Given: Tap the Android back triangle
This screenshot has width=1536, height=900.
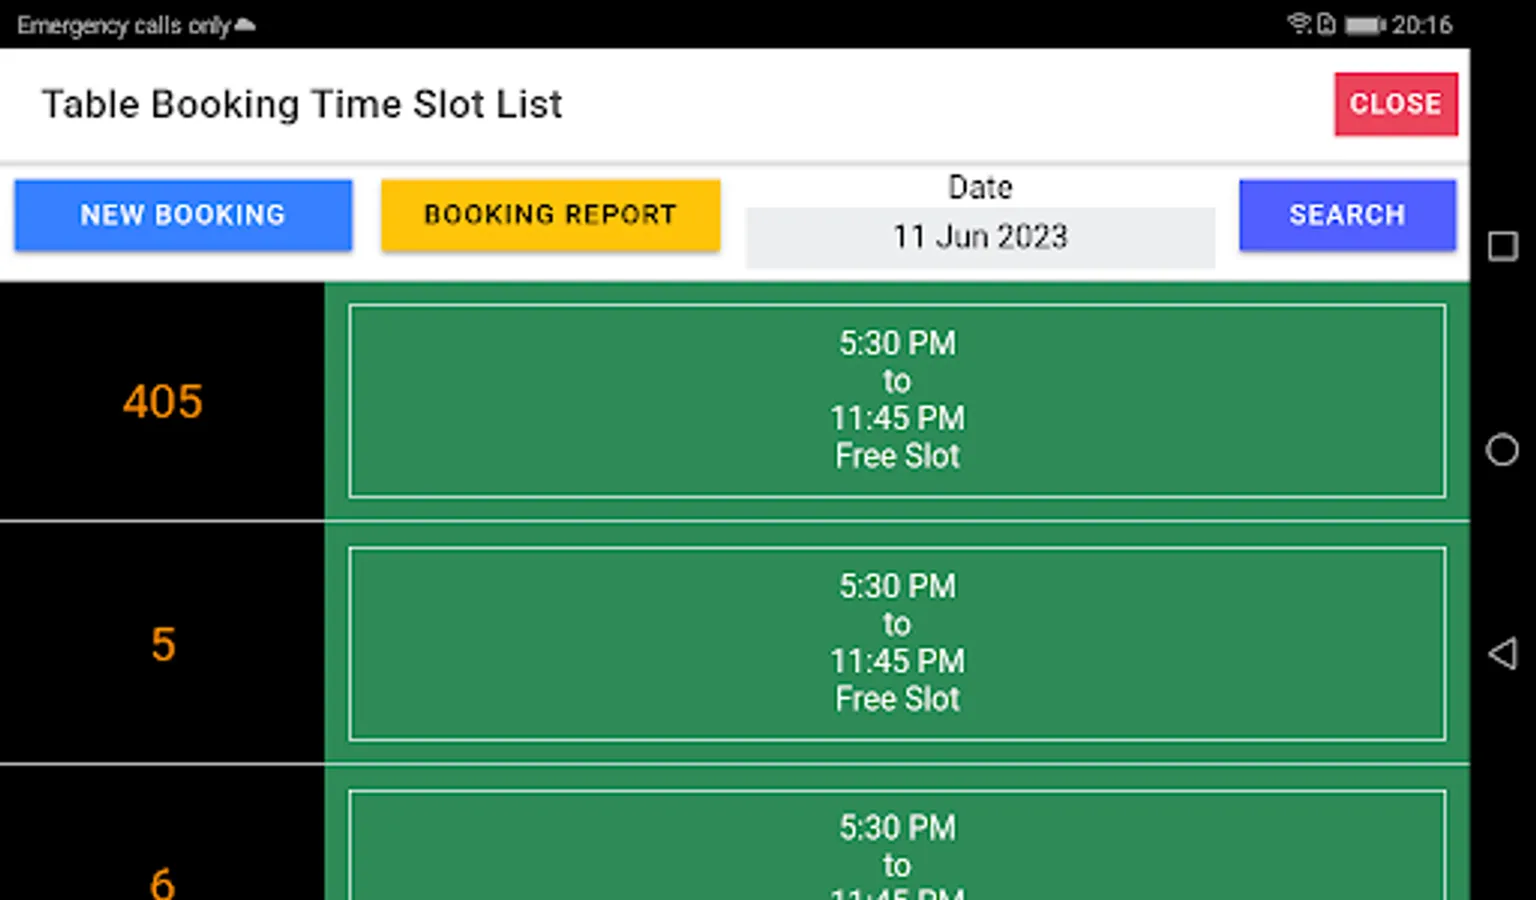Looking at the screenshot, I should pyautogui.click(x=1502, y=653).
